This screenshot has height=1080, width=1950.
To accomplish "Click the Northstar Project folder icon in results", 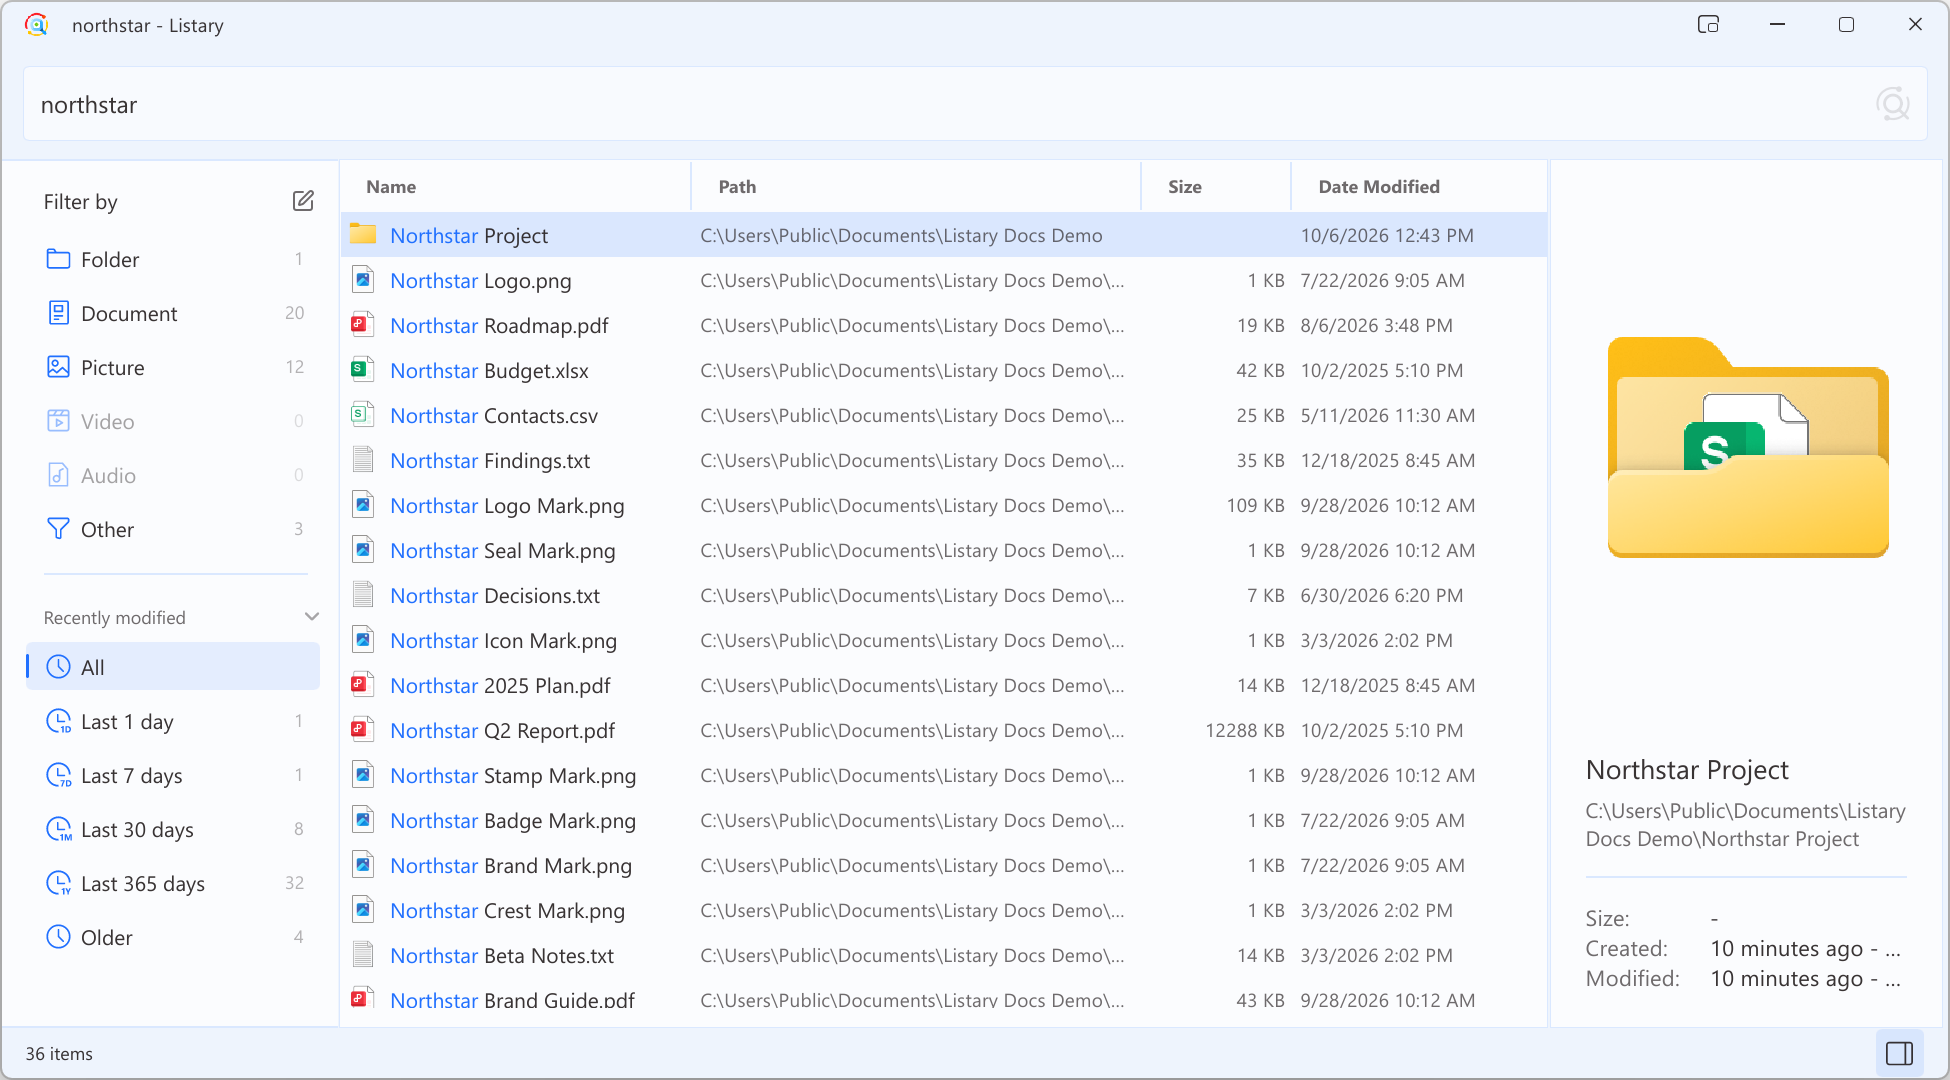I will click(363, 235).
